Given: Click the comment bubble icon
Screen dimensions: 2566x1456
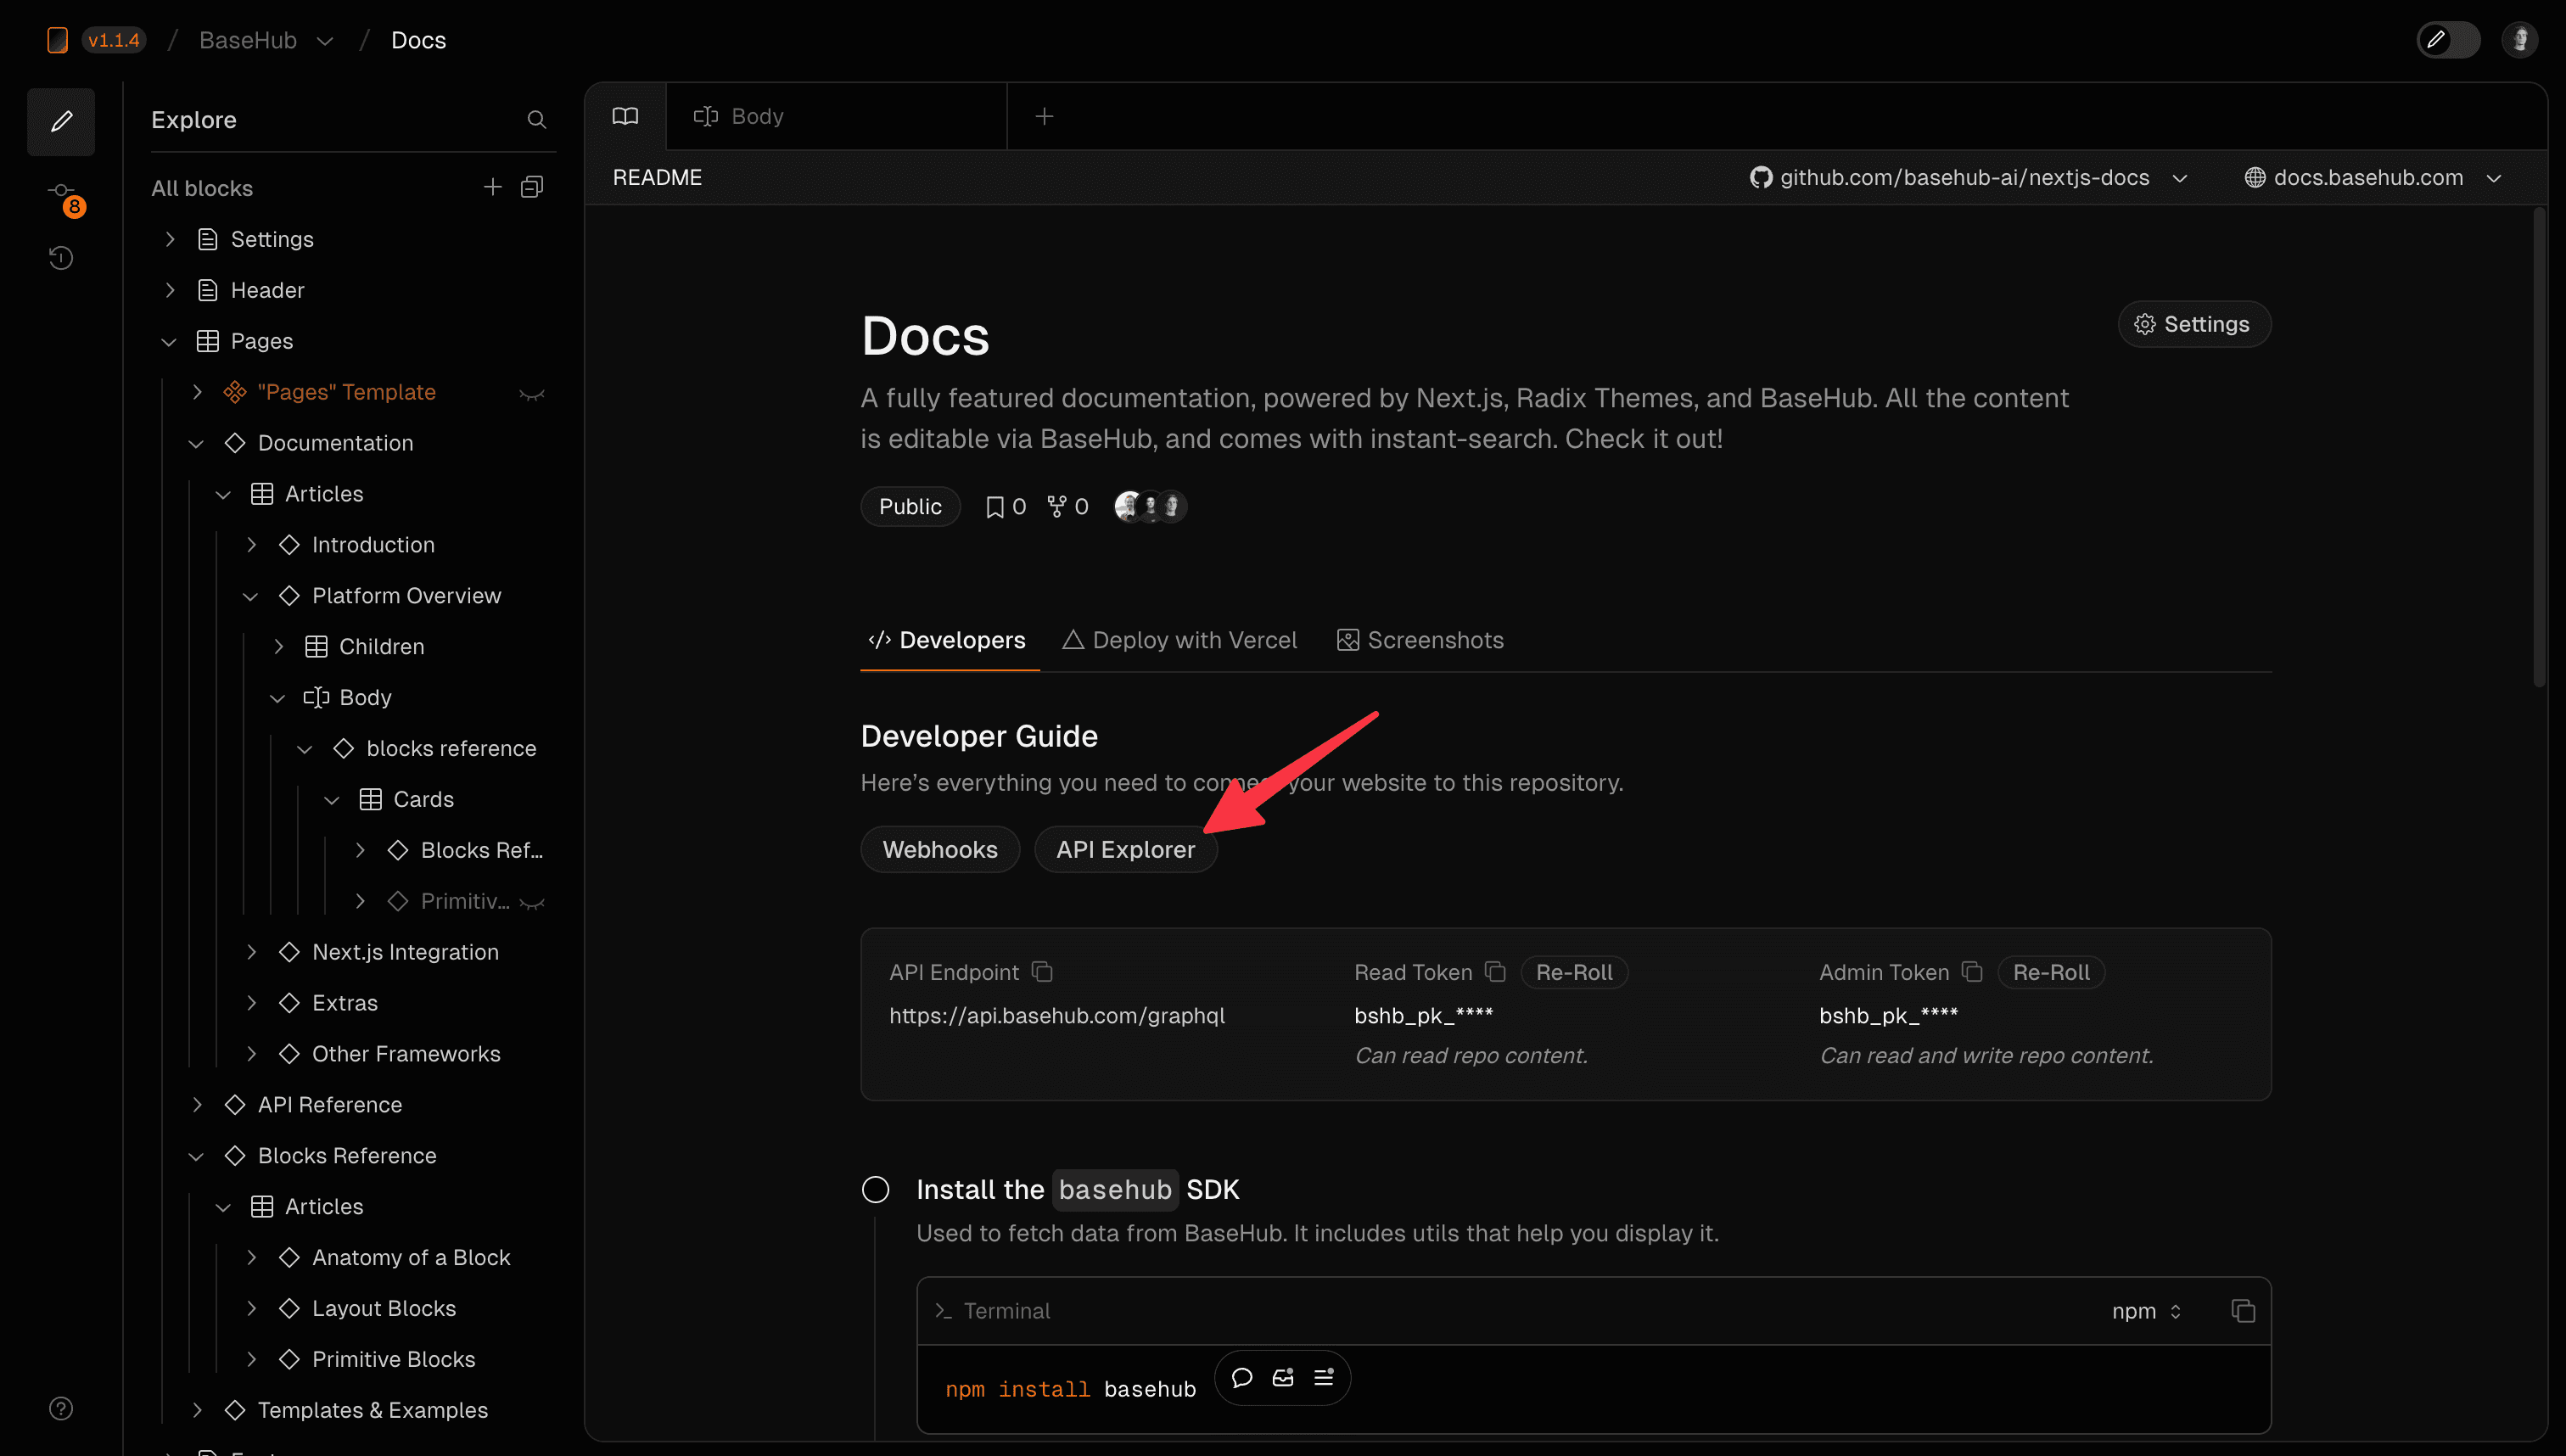Looking at the screenshot, I should click(1242, 1378).
